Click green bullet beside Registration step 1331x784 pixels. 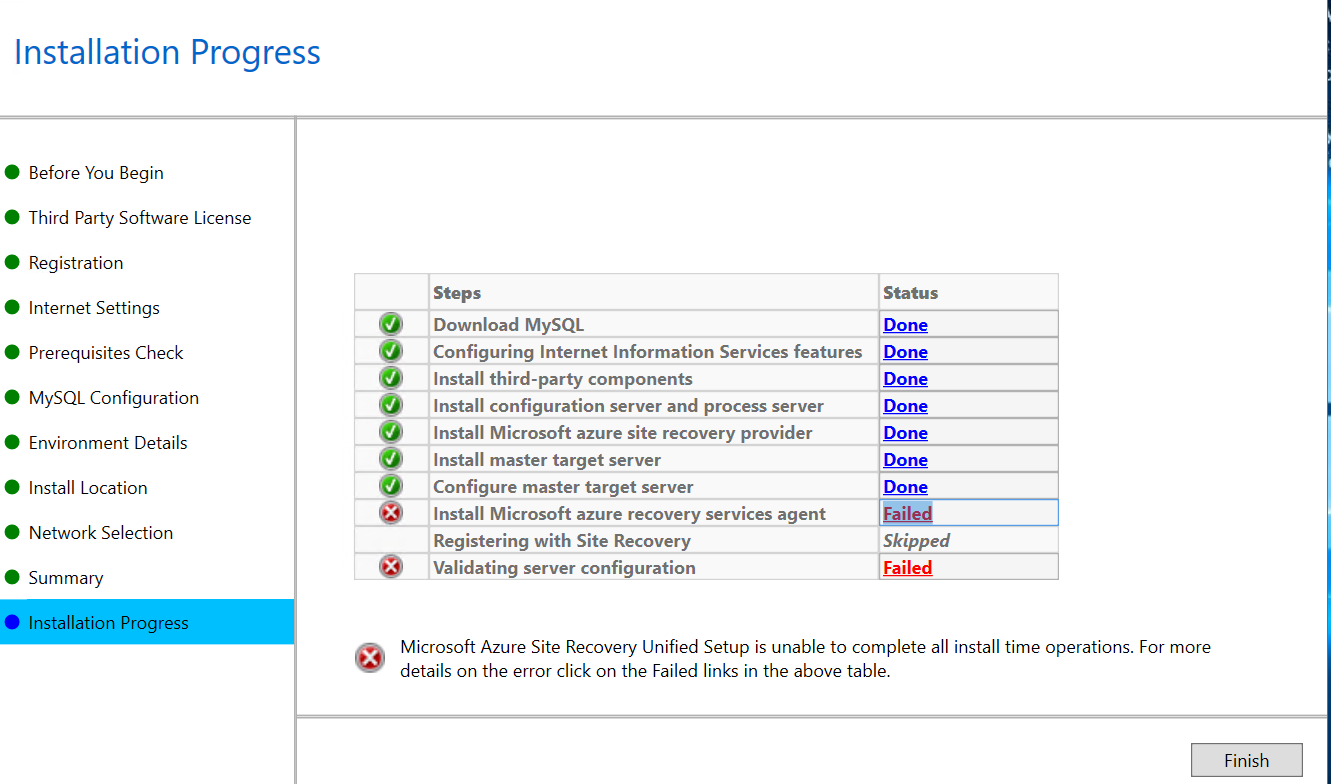[x=12, y=262]
